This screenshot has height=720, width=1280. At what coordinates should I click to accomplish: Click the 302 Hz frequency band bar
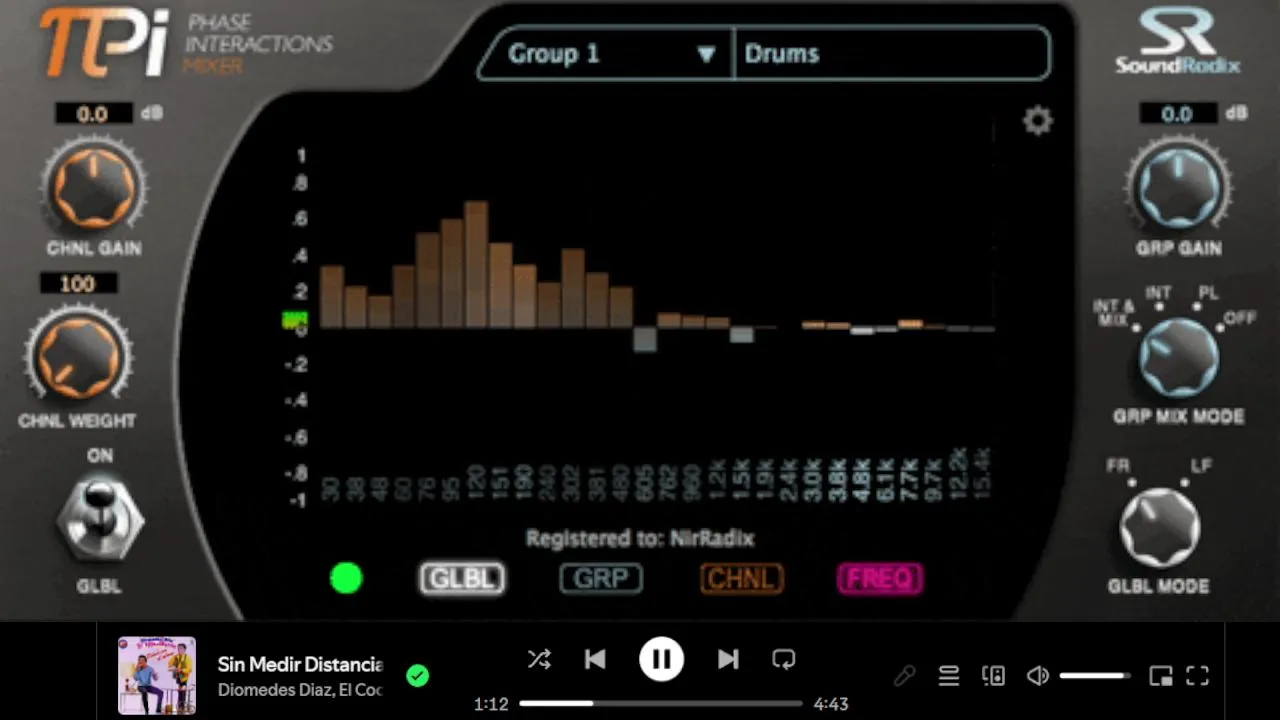point(572,288)
